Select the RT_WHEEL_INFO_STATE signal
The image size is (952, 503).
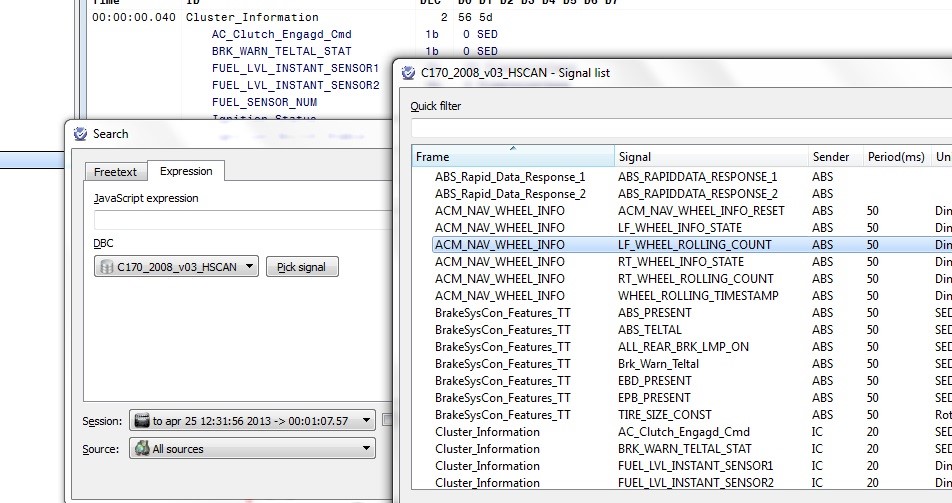pyautogui.click(x=681, y=262)
